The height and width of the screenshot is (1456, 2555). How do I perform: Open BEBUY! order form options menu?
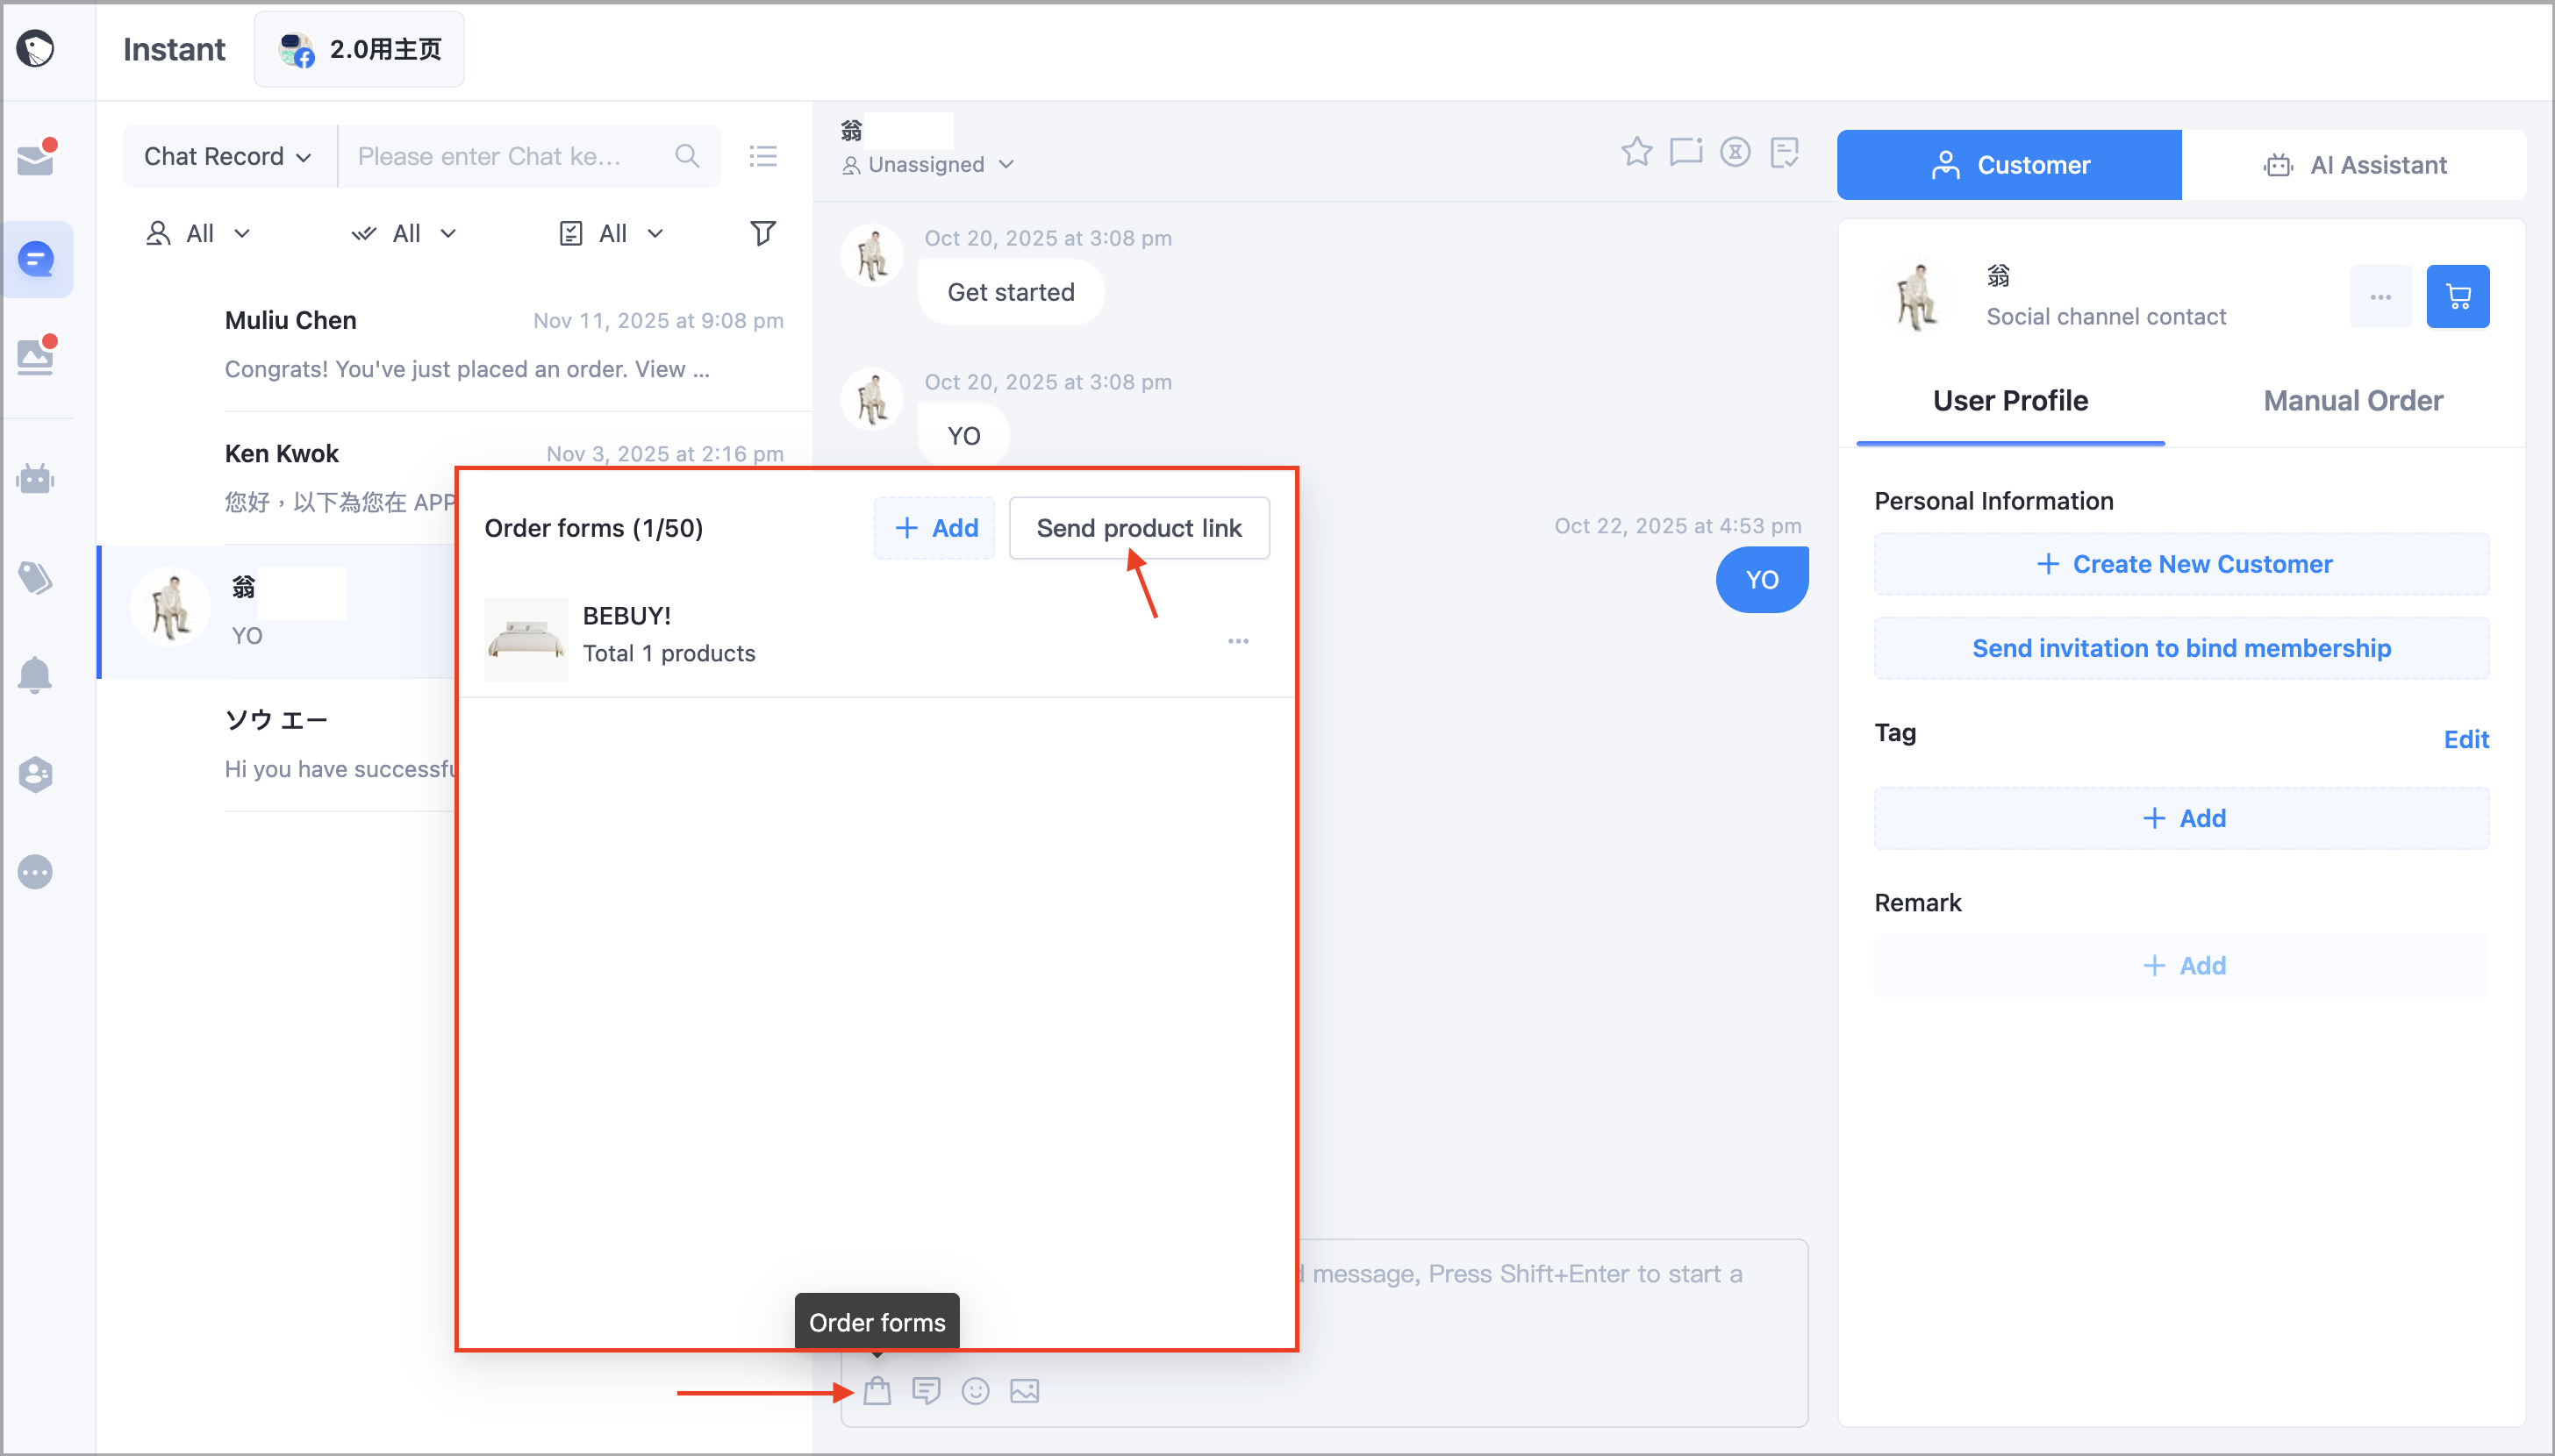[1238, 641]
